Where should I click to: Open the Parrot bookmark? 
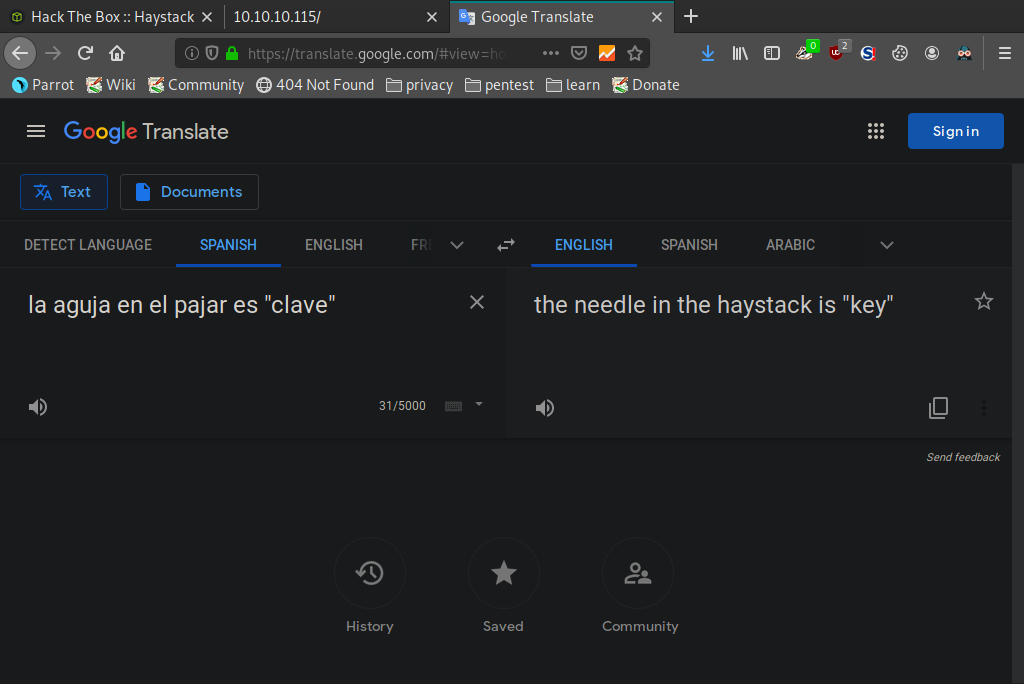[43, 85]
